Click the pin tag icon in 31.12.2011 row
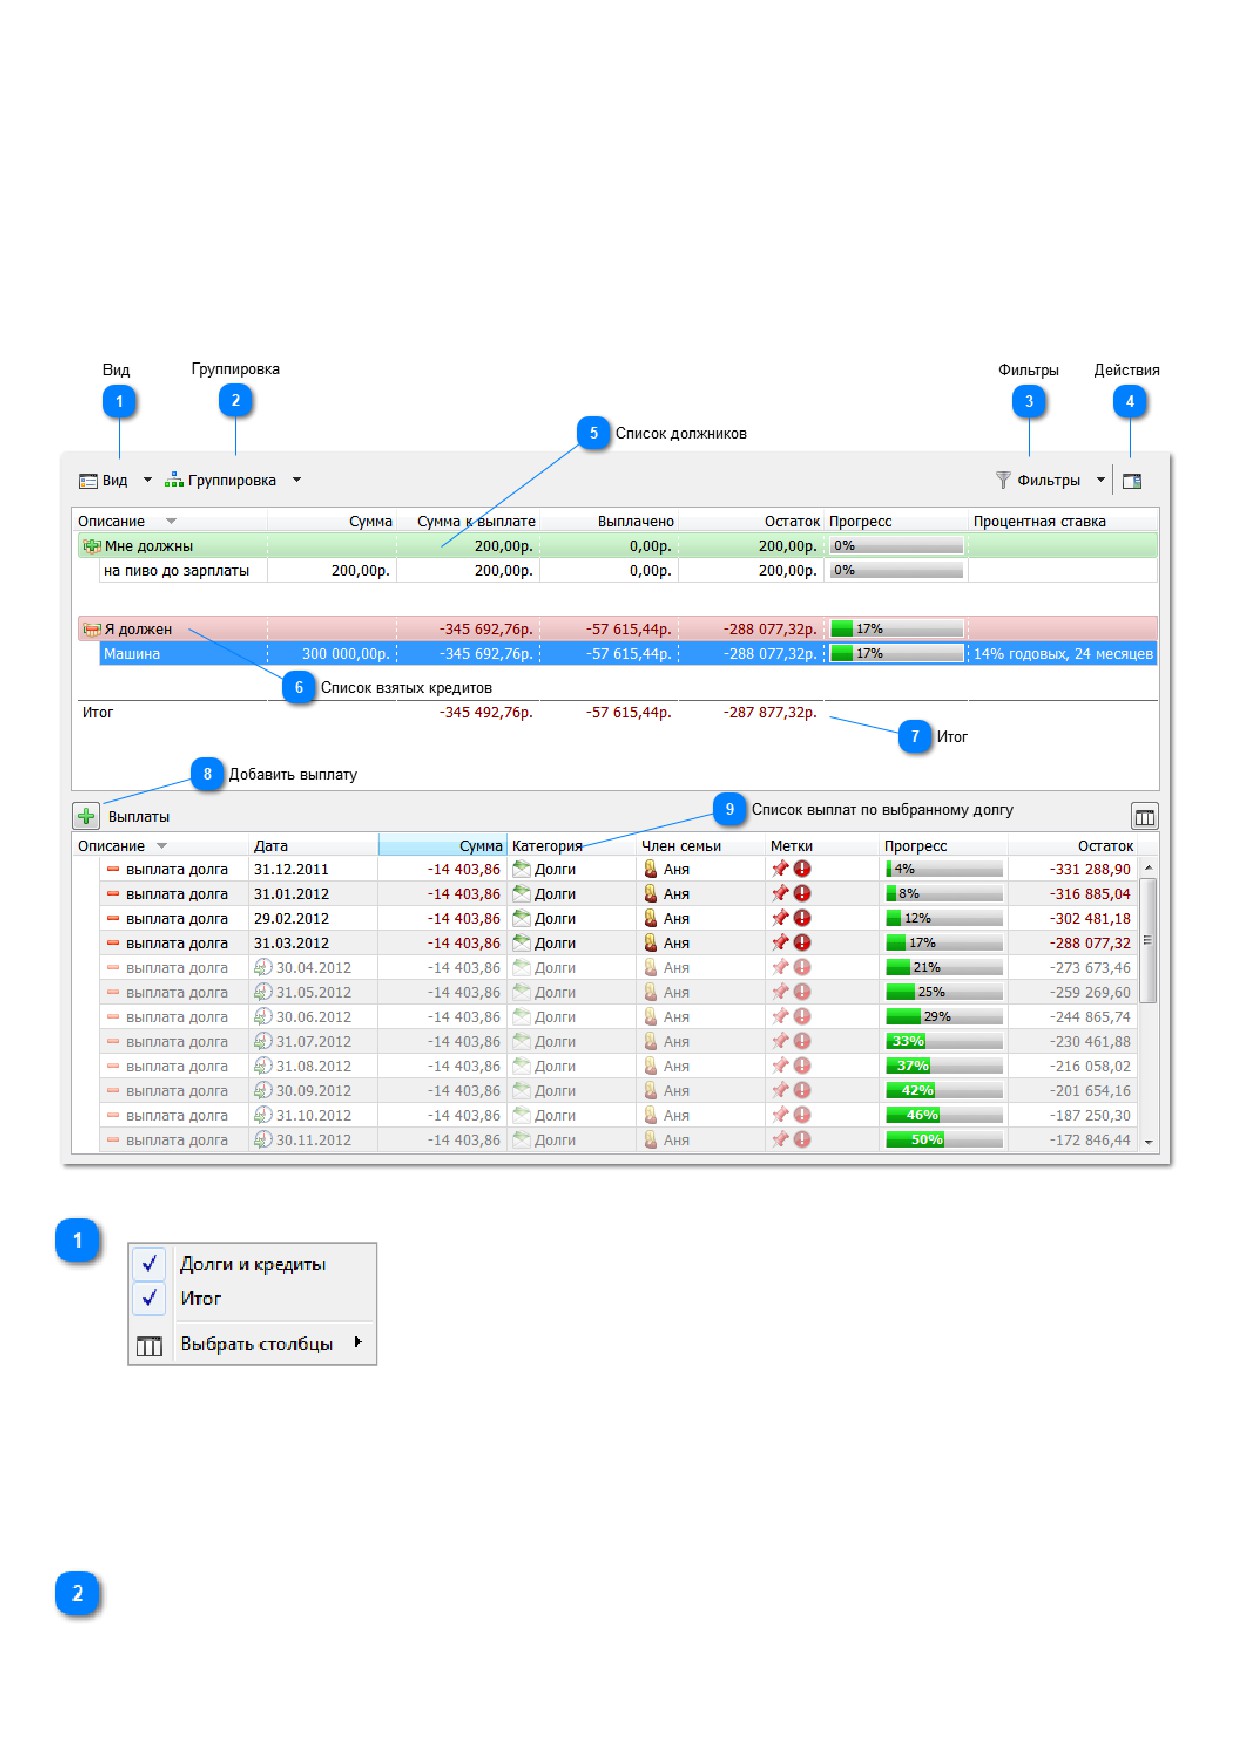This screenshot has height=1754, width=1239. coord(780,869)
